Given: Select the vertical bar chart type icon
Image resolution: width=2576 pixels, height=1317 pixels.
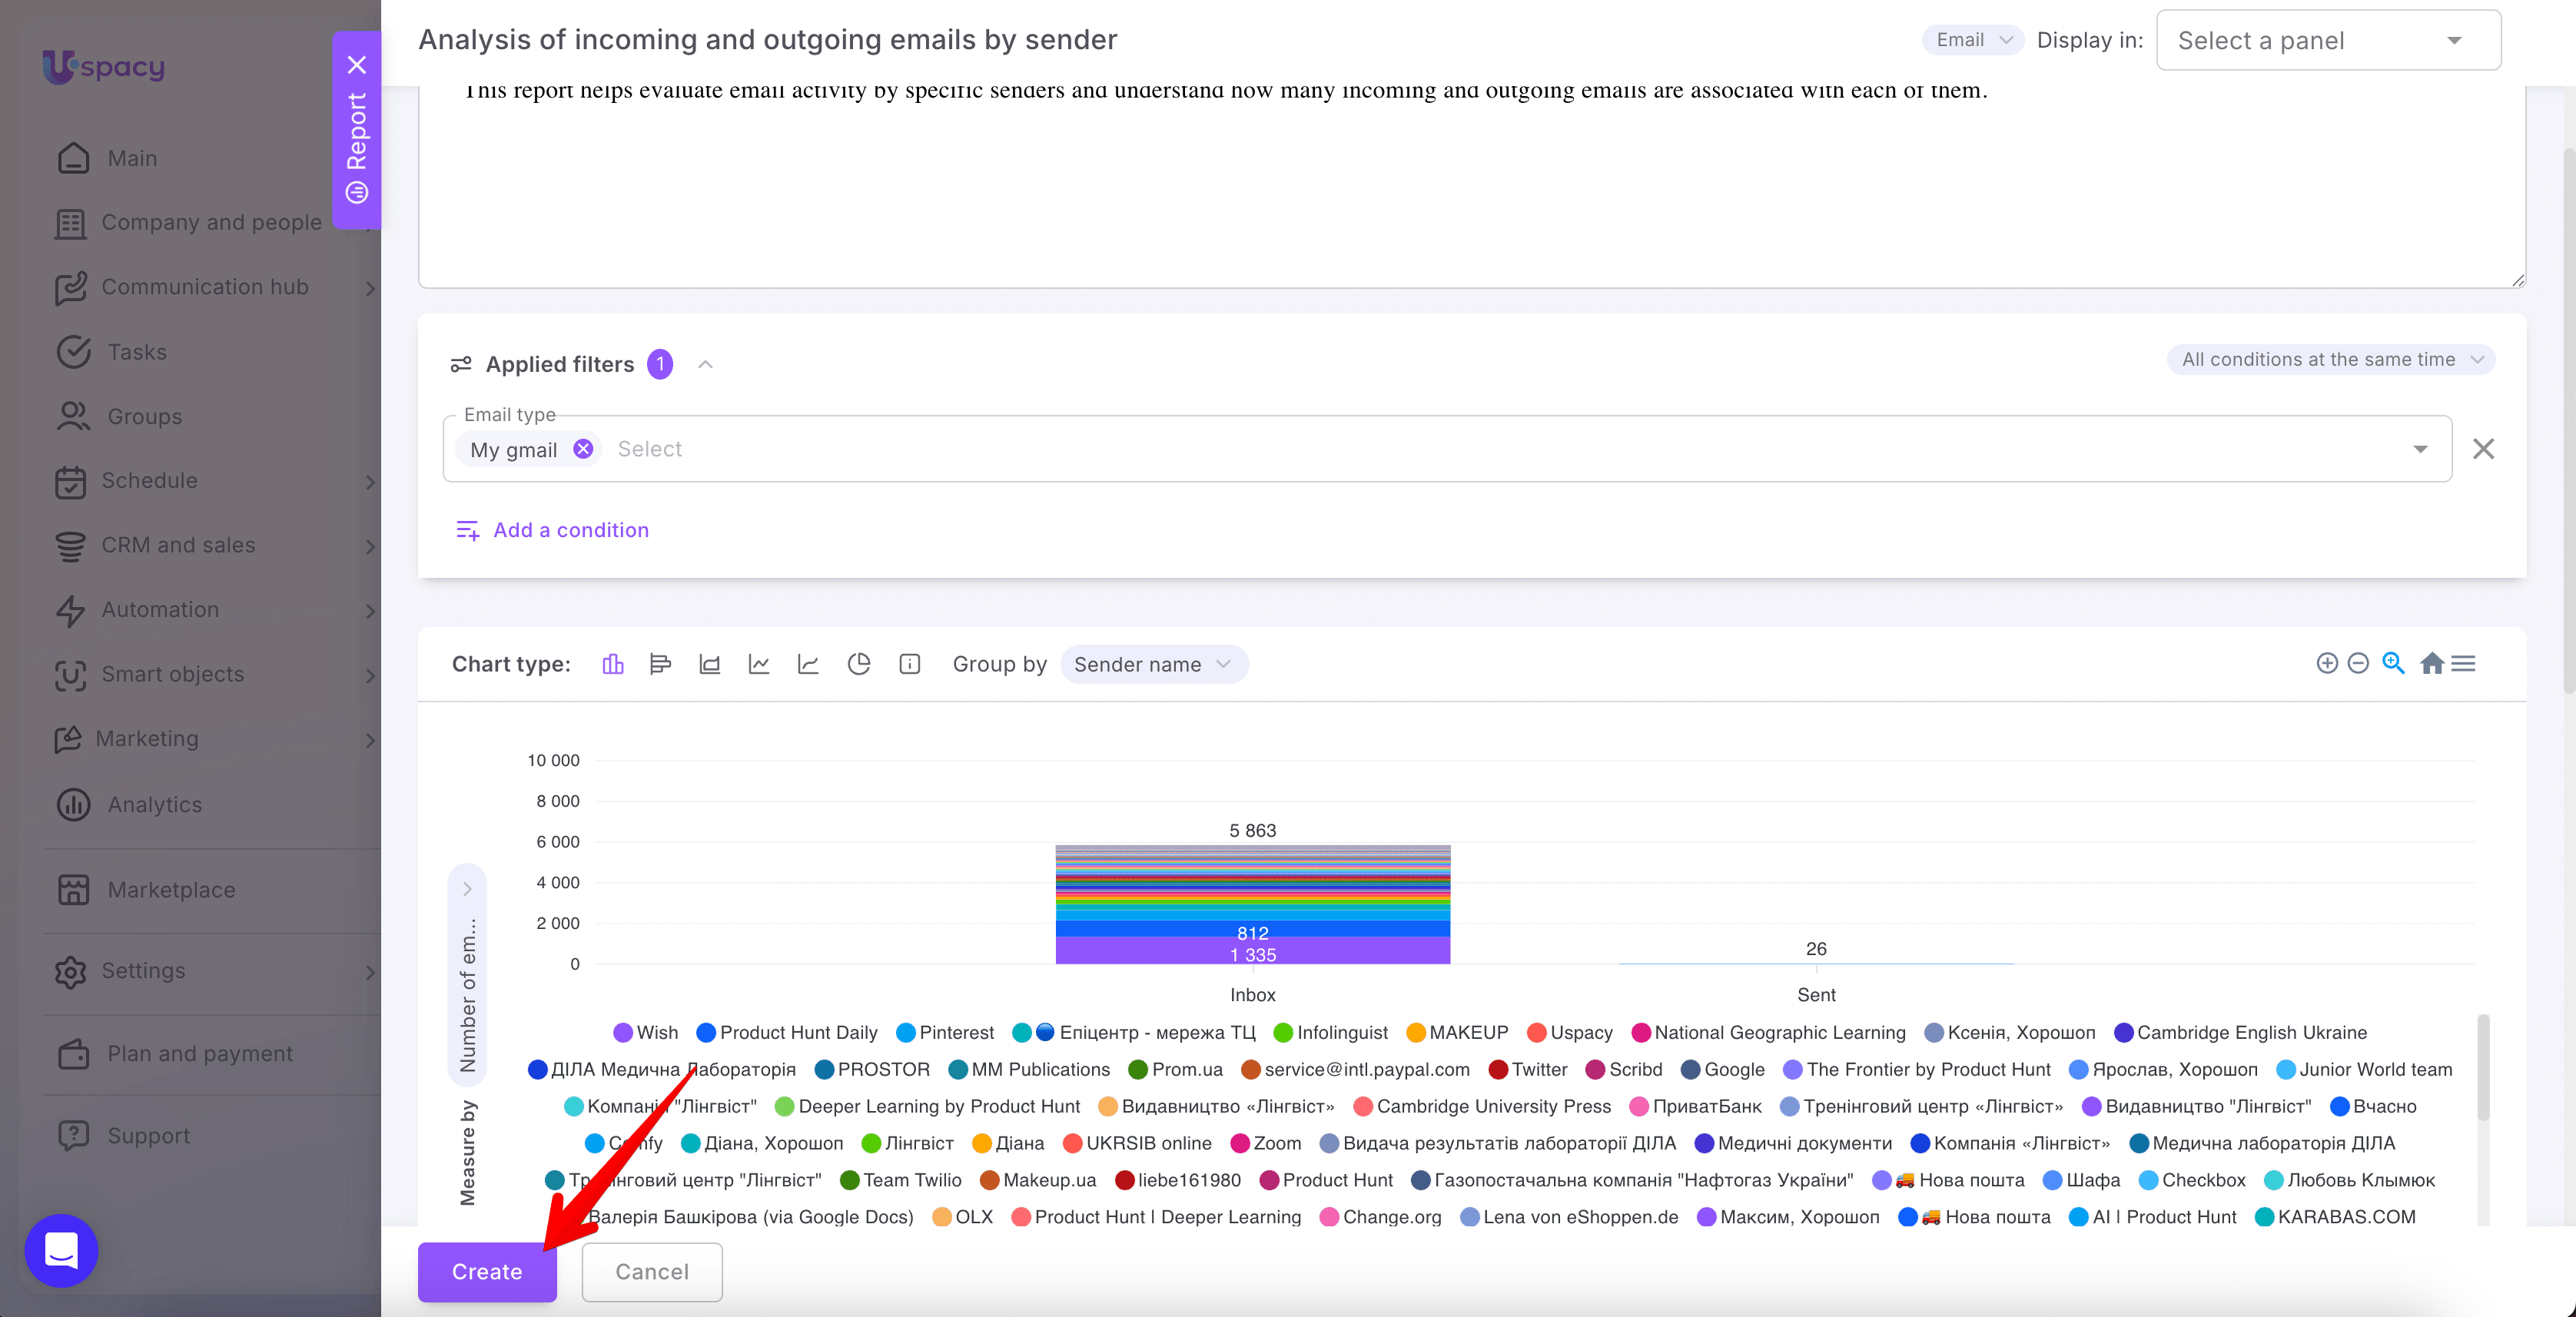Looking at the screenshot, I should pyautogui.click(x=613, y=664).
